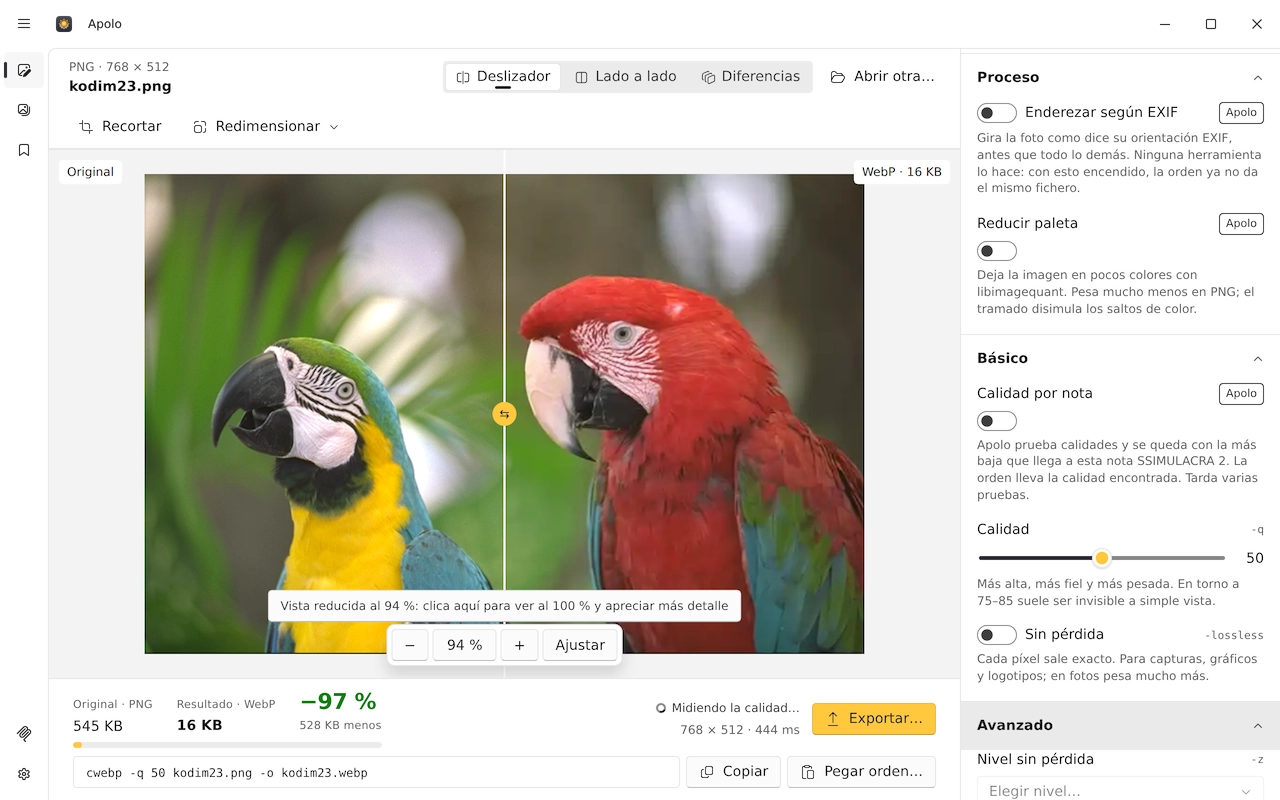This screenshot has height=800, width=1280.
Task: Open settings via the gear icon
Action: coord(24,774)
